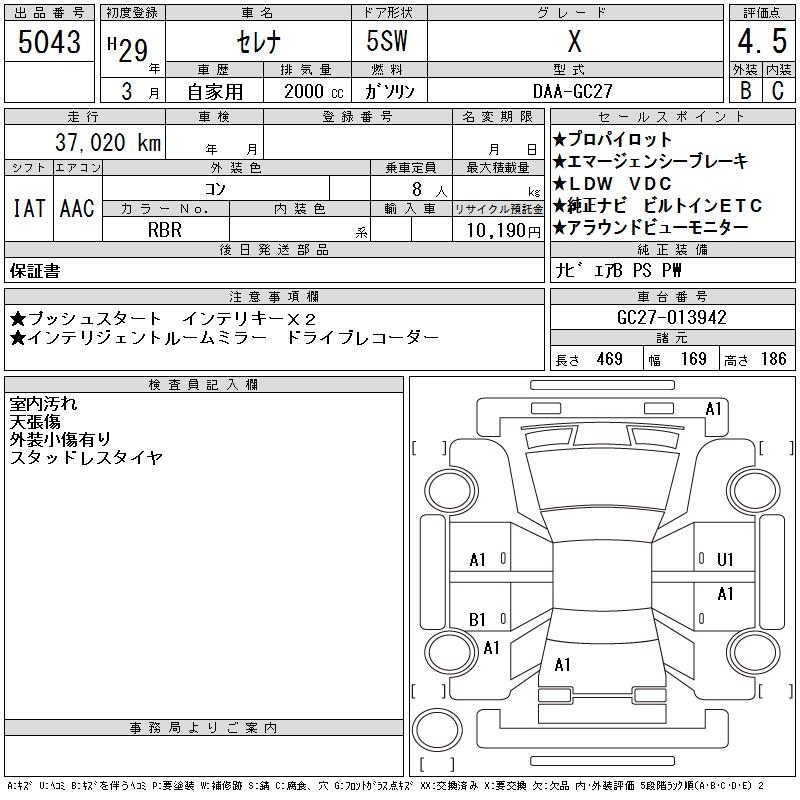800x800 pixels.
Task: Click the car name セレナ
Action: [258, 42]
